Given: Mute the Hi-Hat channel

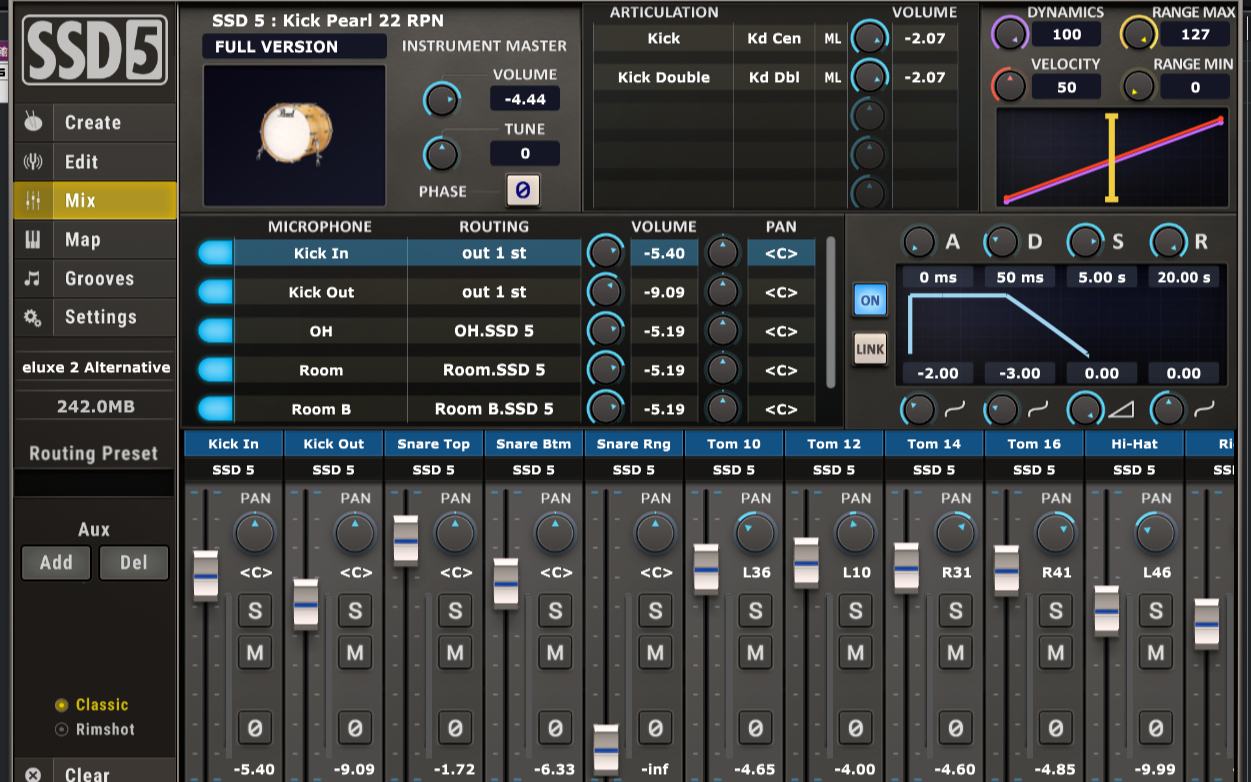Looking at the screenshot, I should pyautogui.click(x=1156, y=653).
